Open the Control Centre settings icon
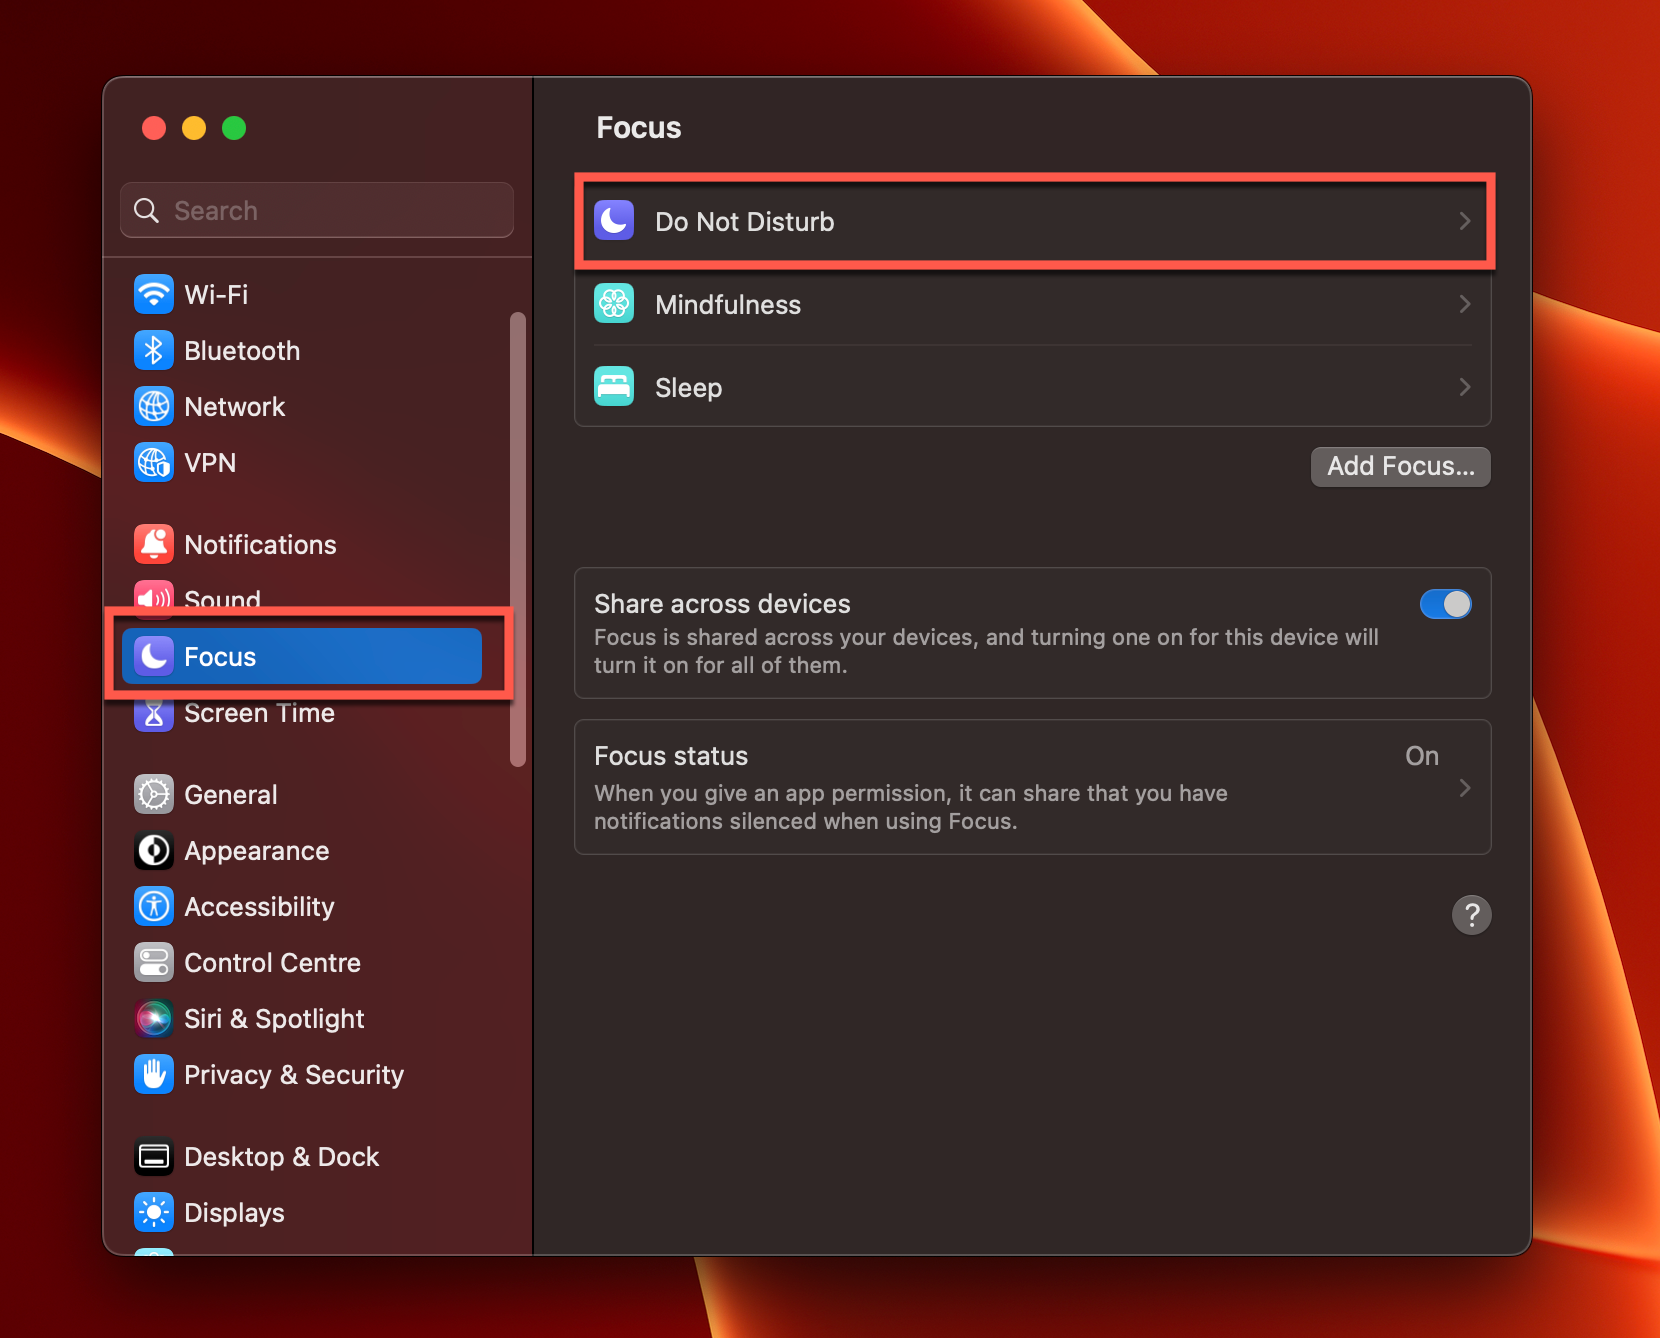This screenshot has height=1338, width=1660. tap(153, 962)
